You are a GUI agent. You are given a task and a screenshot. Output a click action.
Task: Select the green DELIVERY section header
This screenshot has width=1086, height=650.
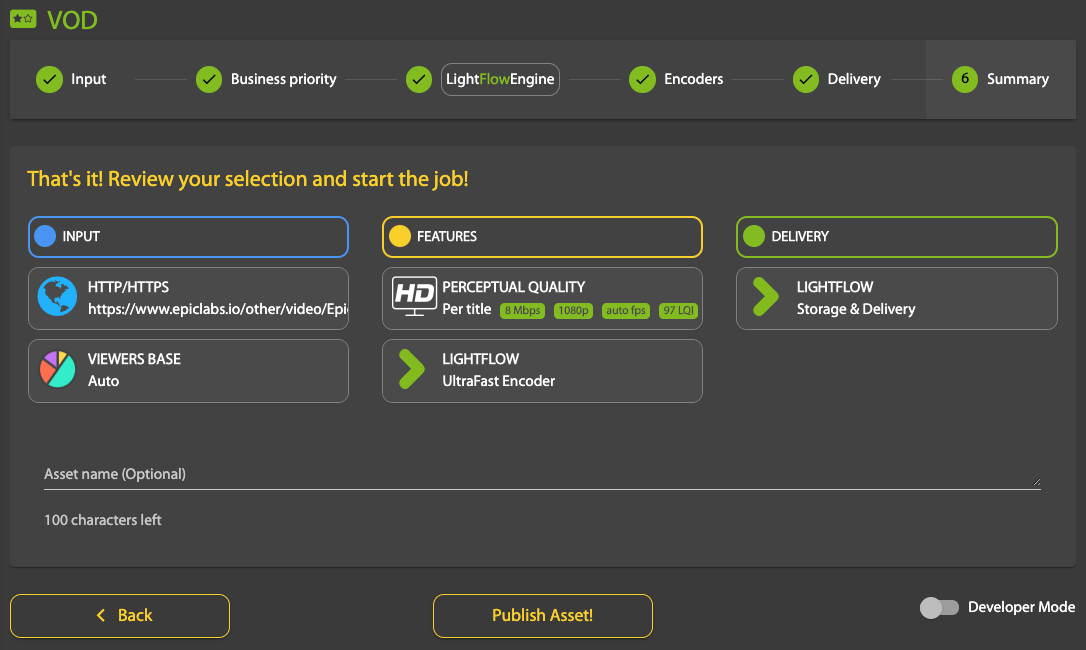click(896, 237)
